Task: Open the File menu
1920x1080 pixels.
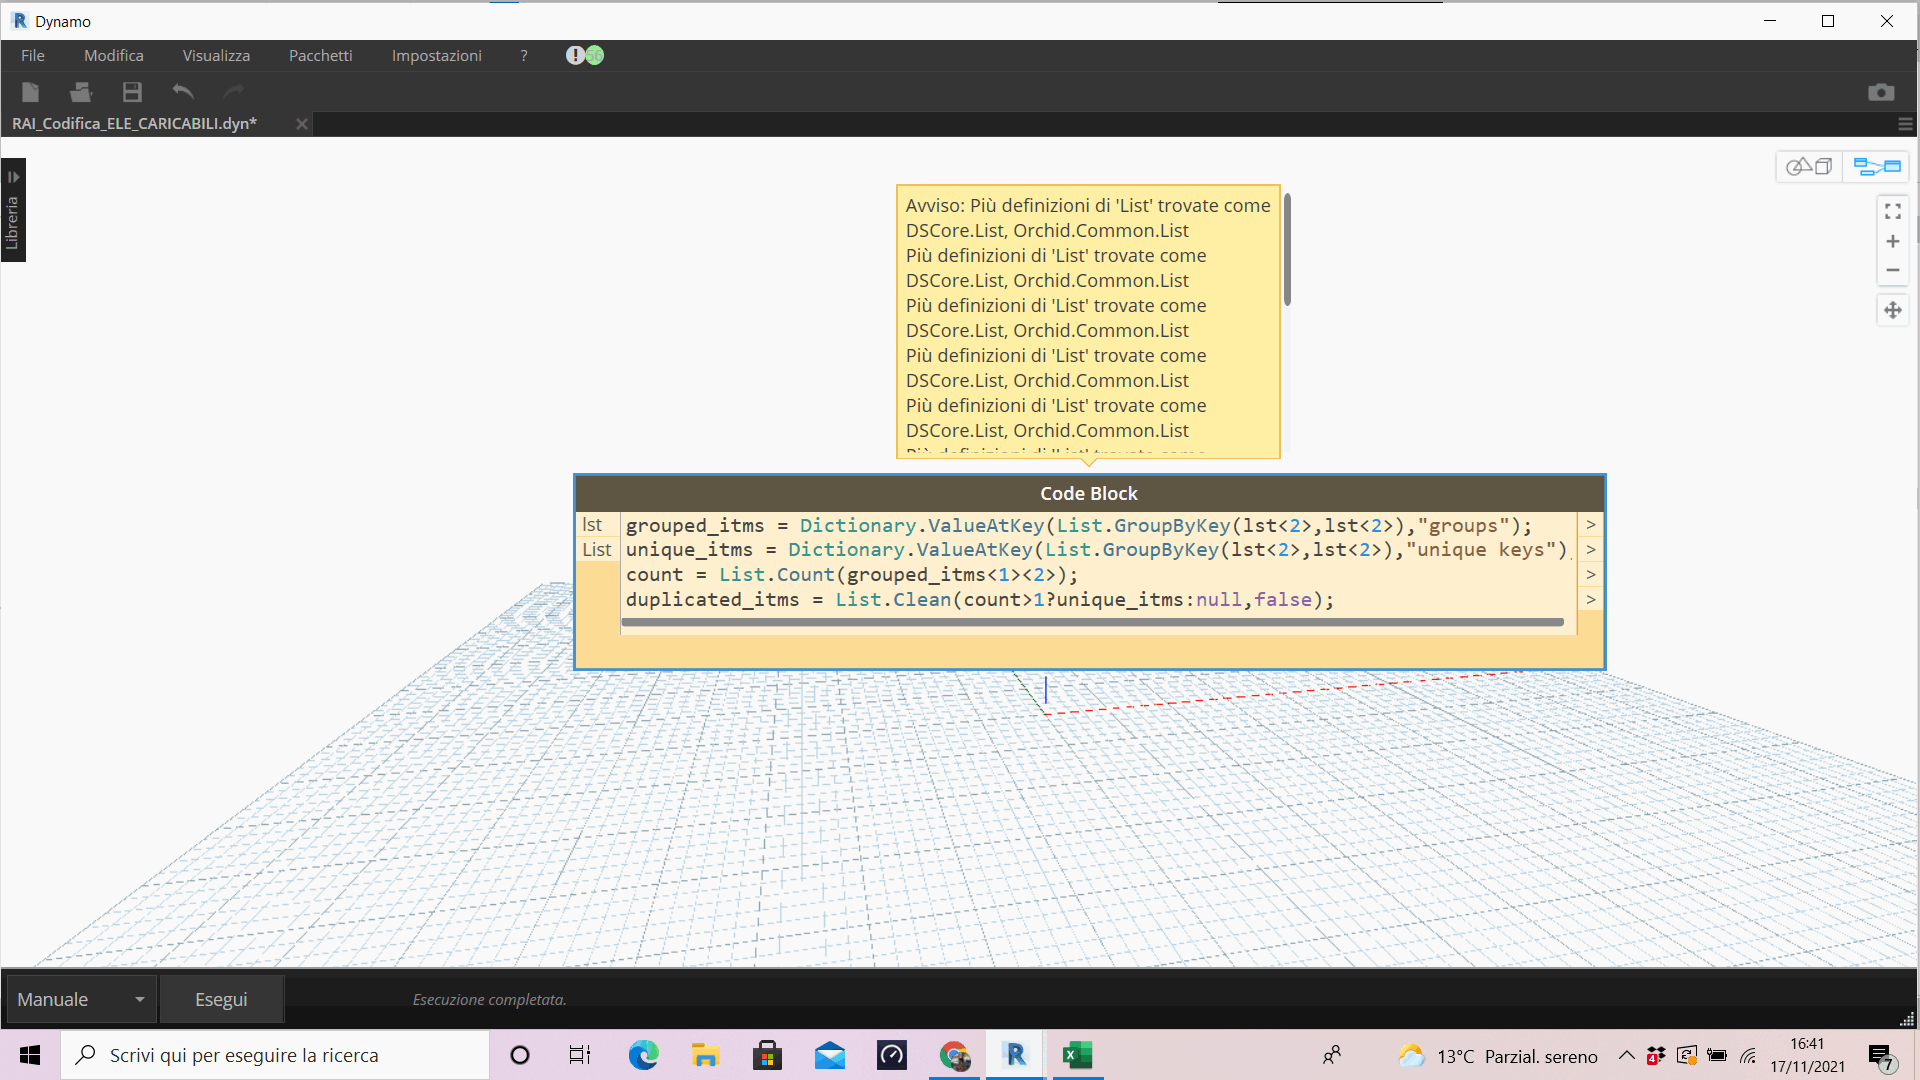Action: 33,56
